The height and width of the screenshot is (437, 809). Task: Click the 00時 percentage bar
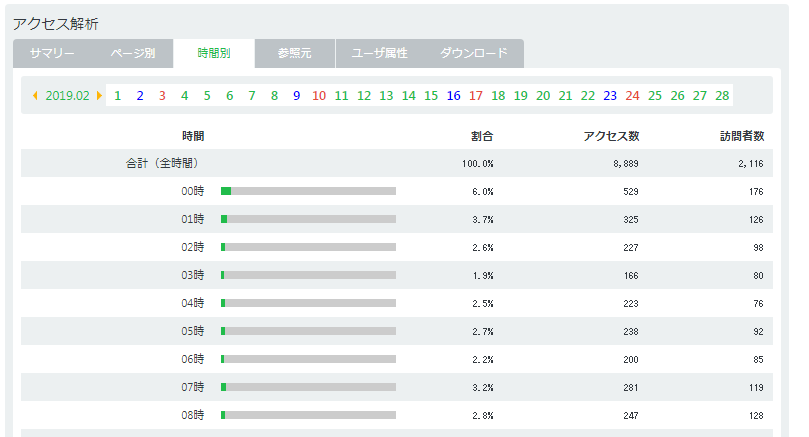click(x=309, y=191)
